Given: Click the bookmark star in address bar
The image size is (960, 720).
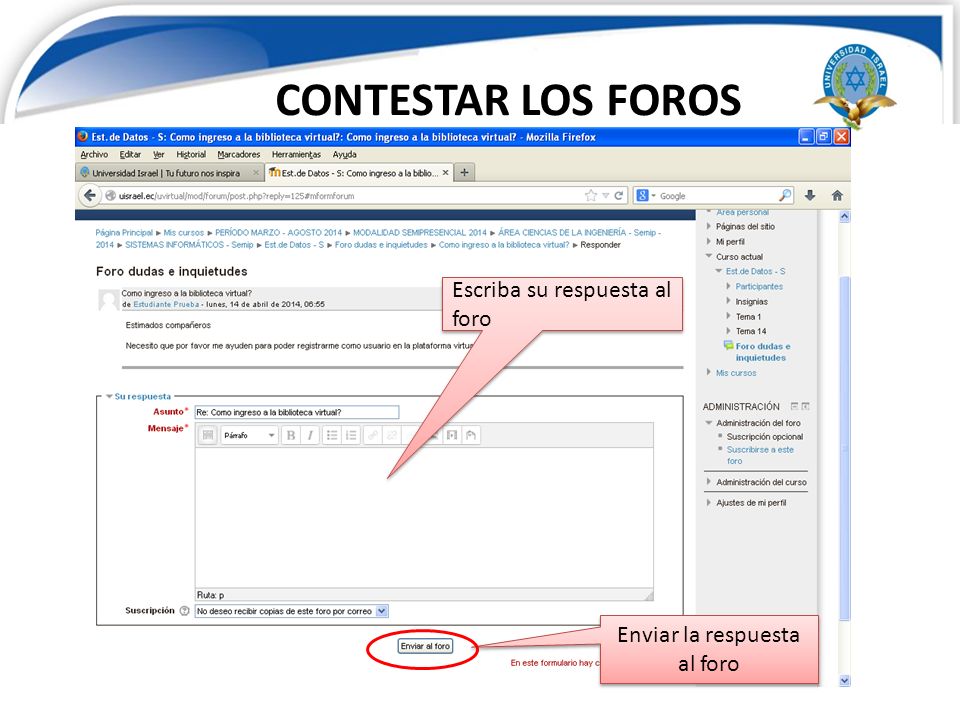Looking at the screenshot, I should coord(591,195).
